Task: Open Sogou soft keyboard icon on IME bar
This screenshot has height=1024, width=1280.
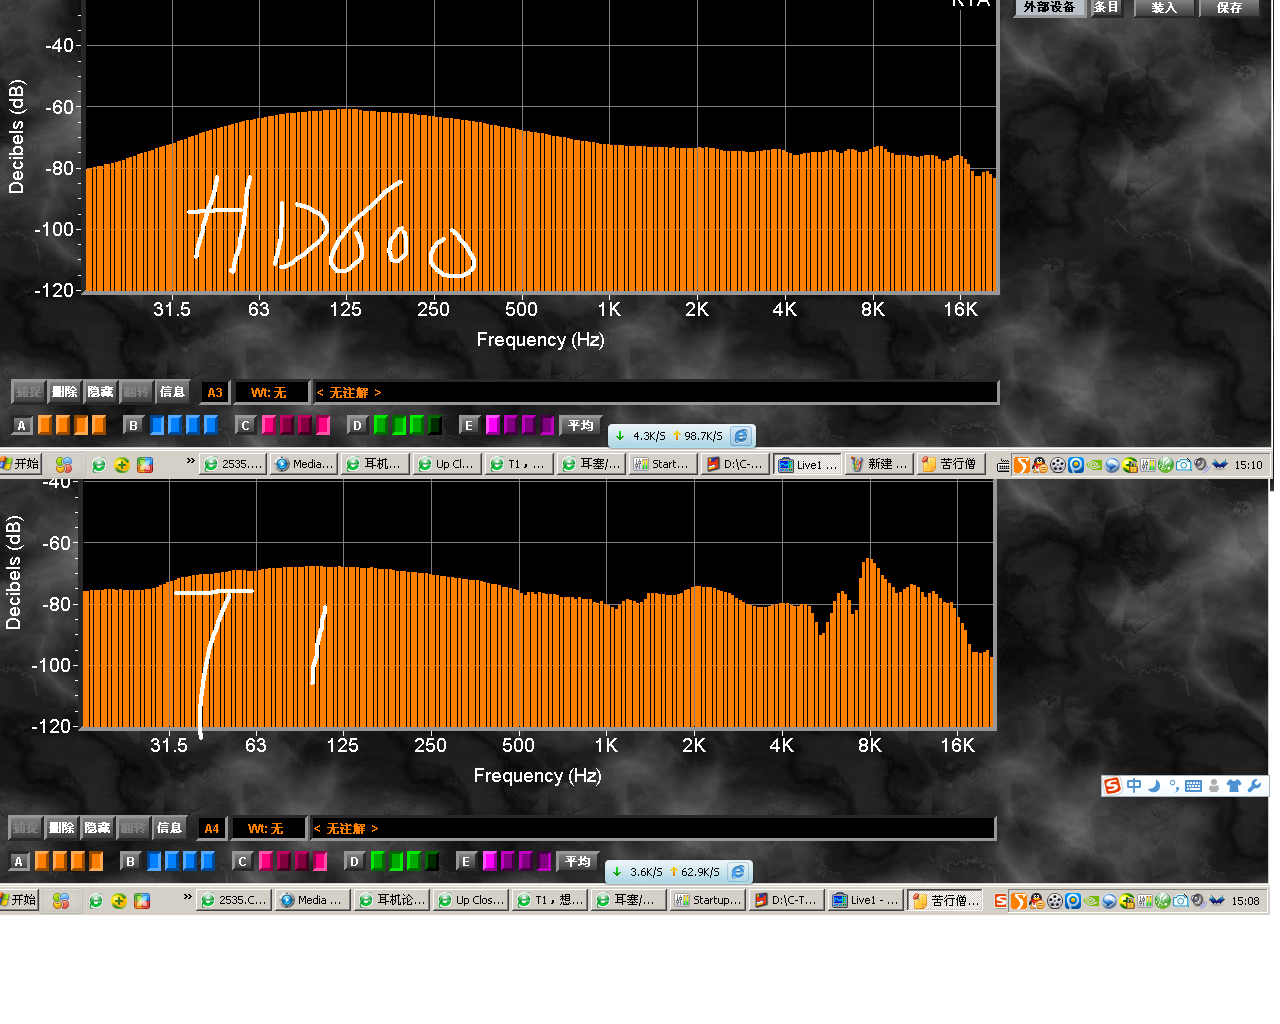Action: 1193,786
